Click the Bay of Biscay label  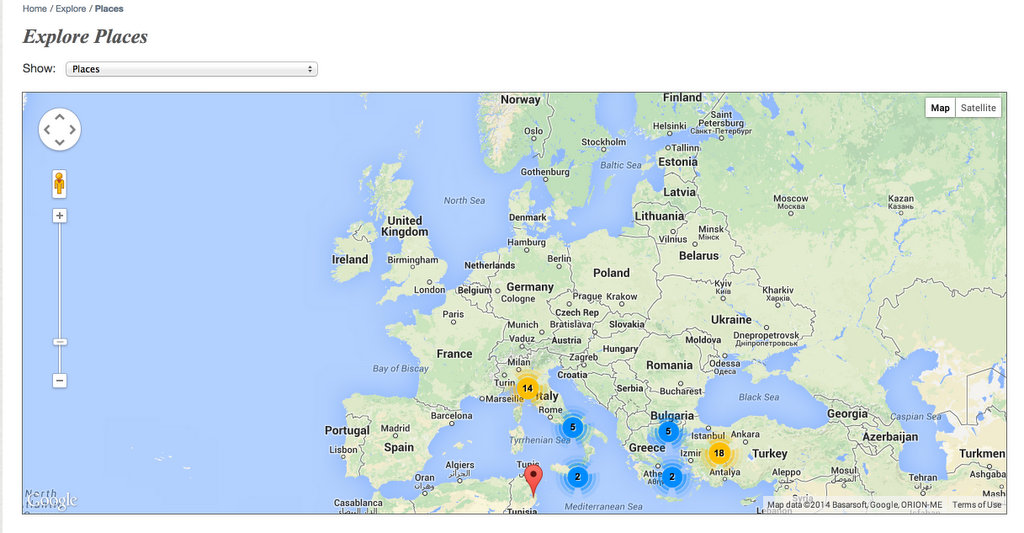click(x=400, y=368)
